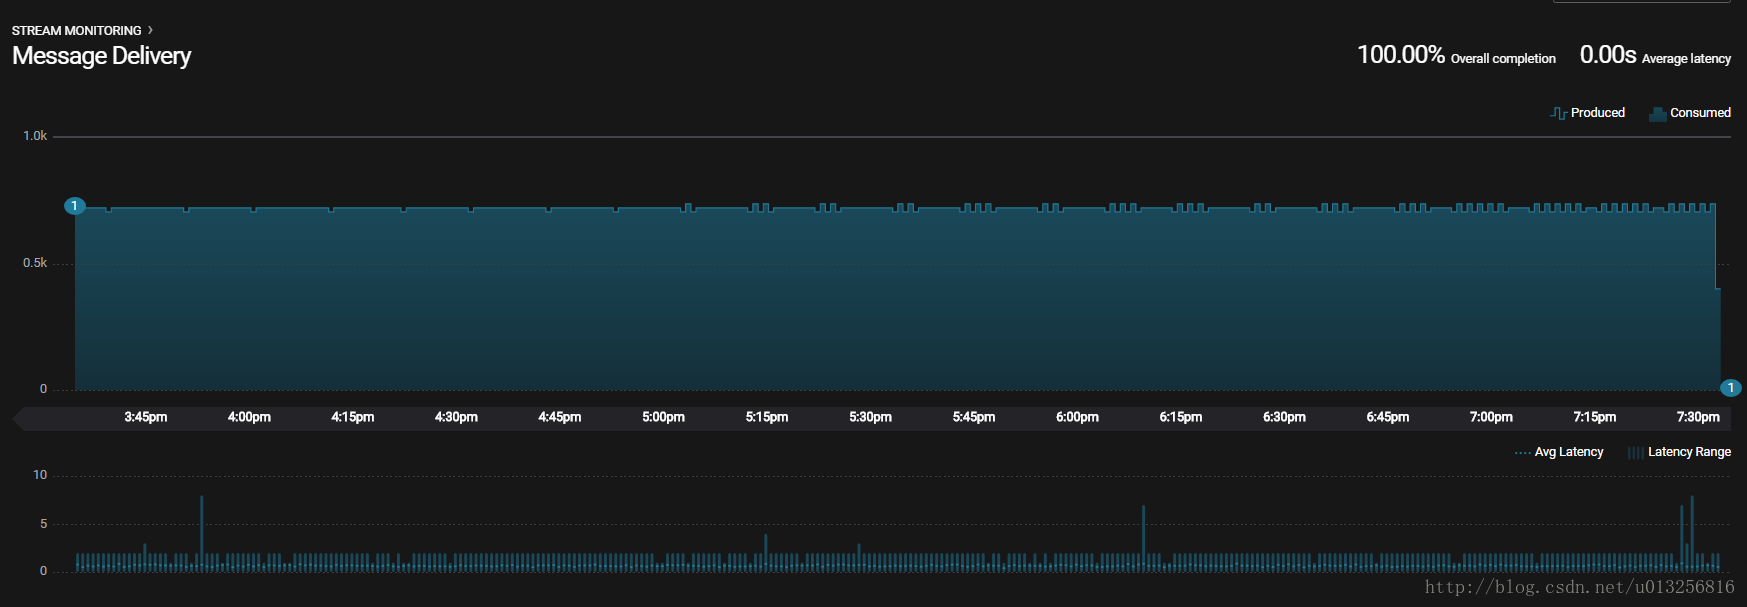This screenshot has width=1747, height=607.
Task: Click the numbered marker at chart top-left
Action: pyautogui.click(x=75, y=206)
